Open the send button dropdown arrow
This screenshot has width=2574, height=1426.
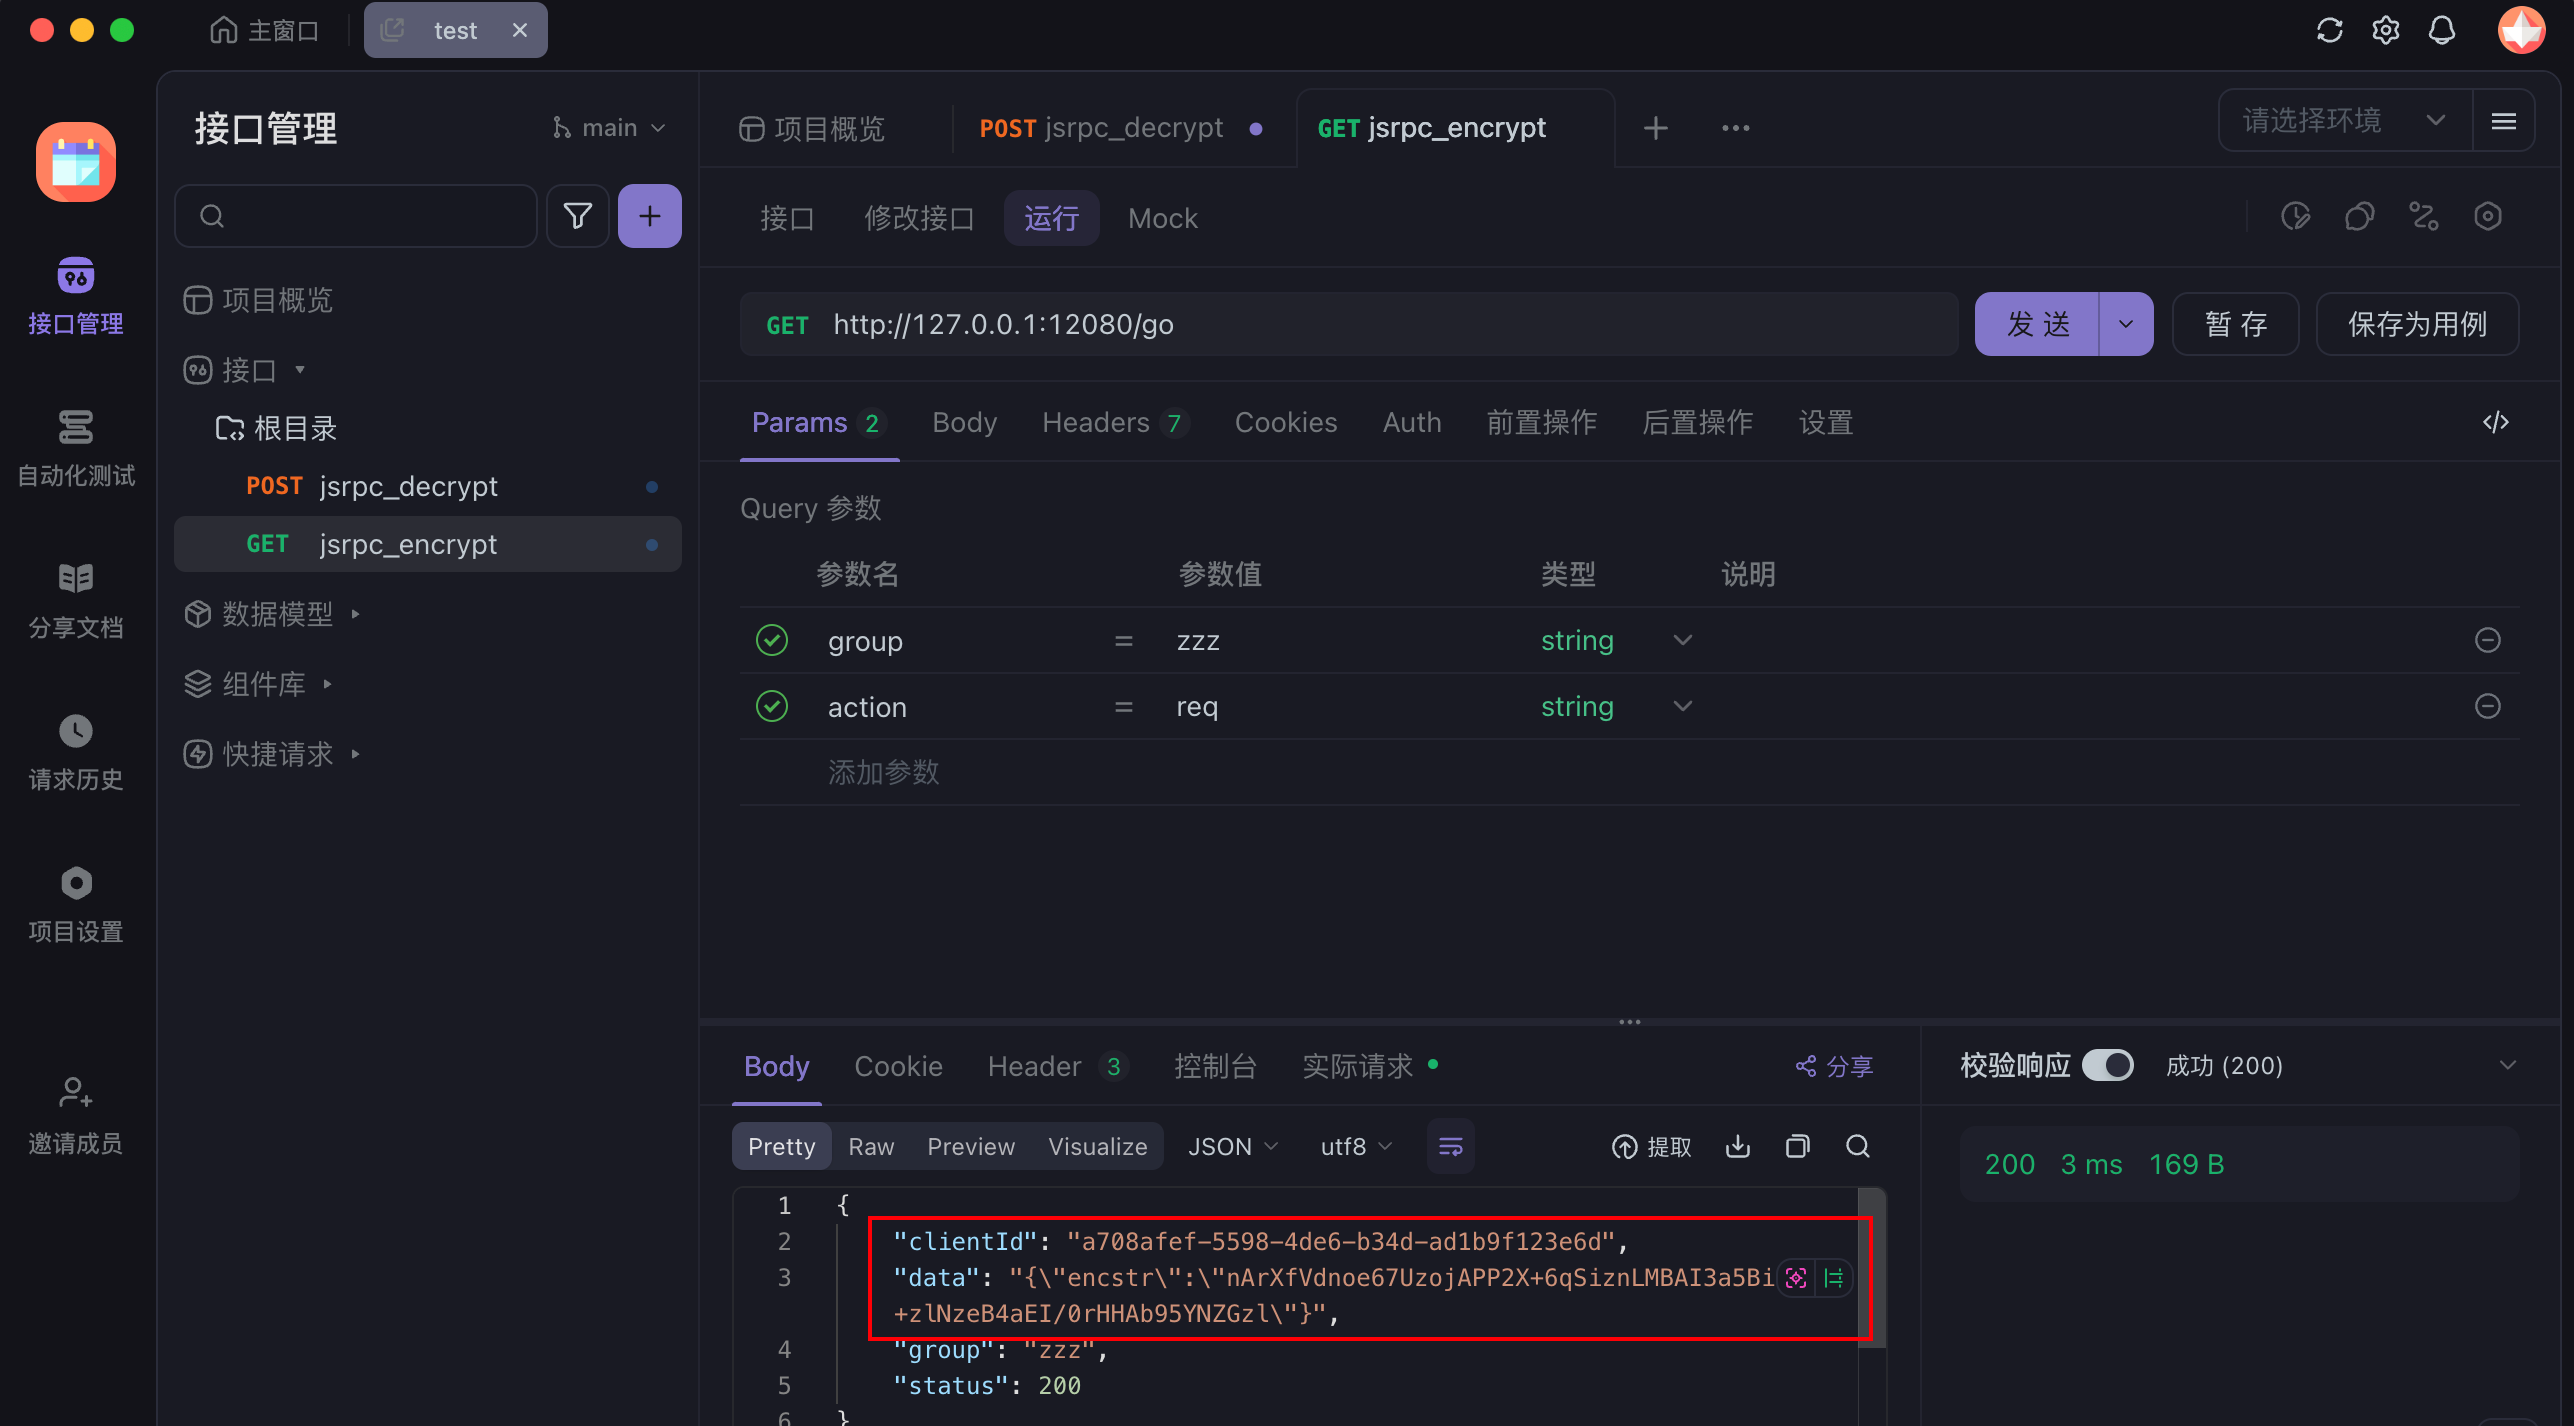point(2126,324)
